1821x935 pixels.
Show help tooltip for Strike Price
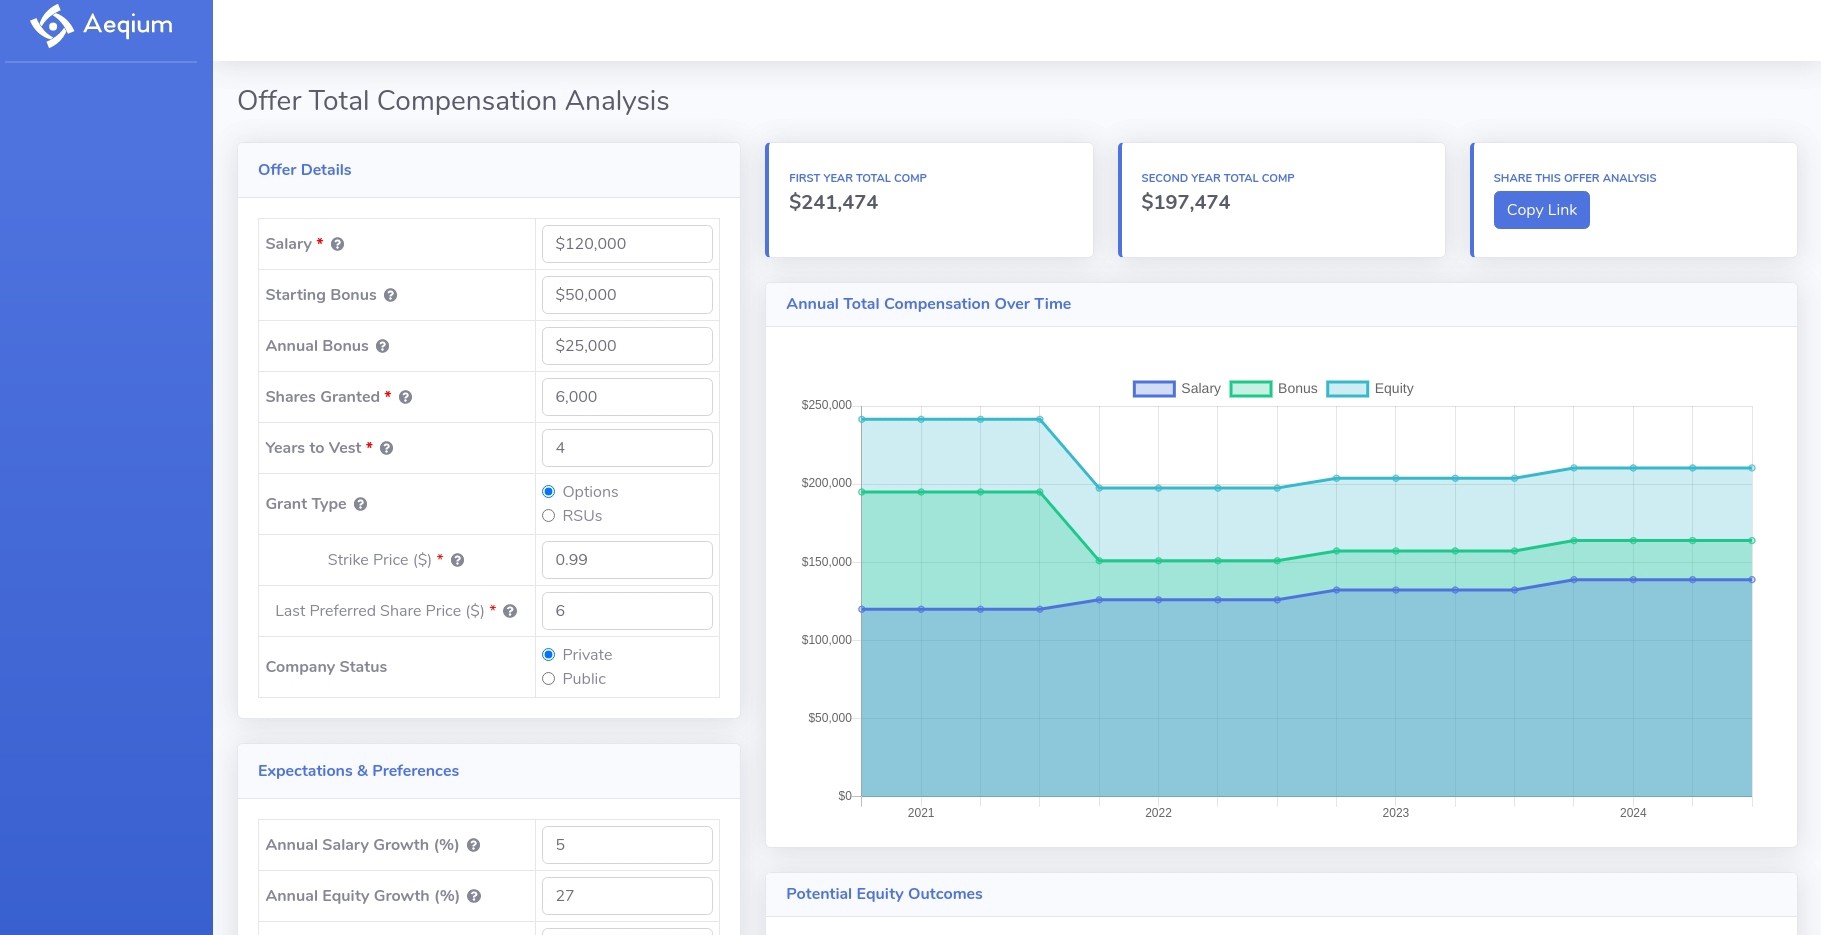click(x=458, y=560)
